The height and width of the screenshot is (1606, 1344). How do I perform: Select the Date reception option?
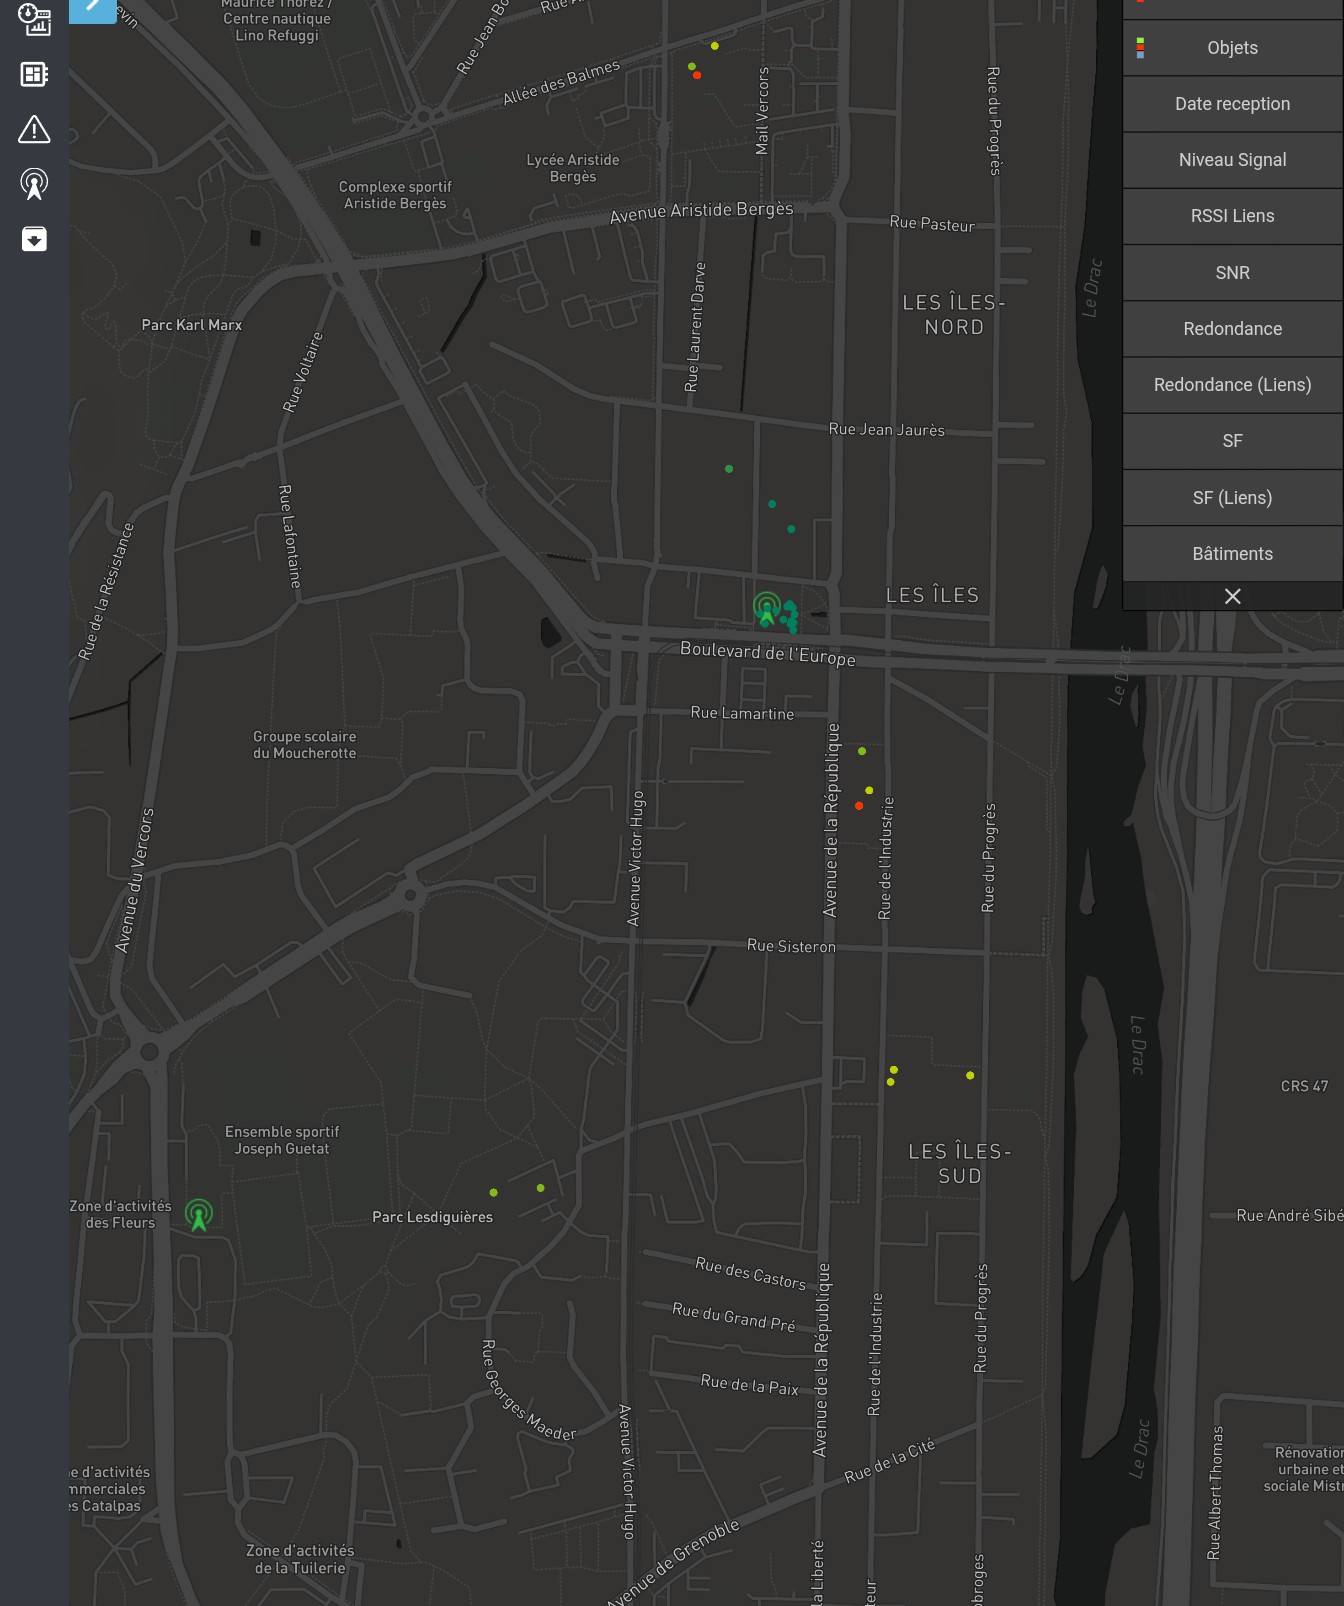click(x=1232, y=104)
